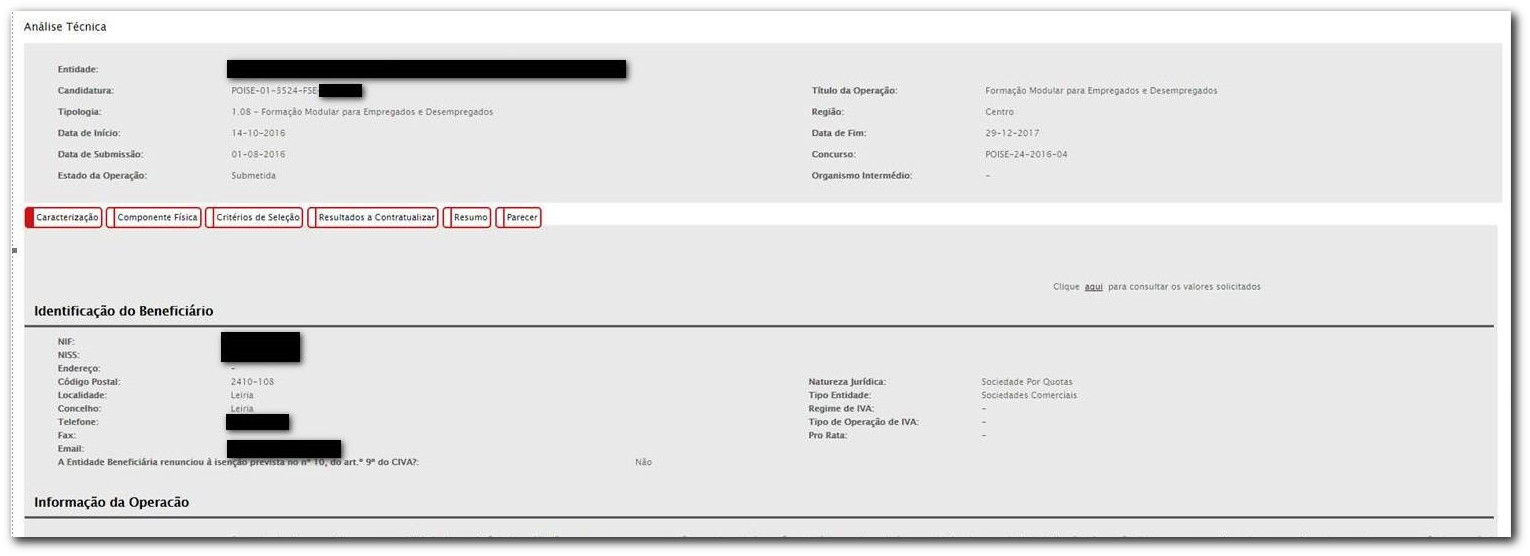
Task: Select the Critérios de Seleção tab
Action: click(257, 217)
